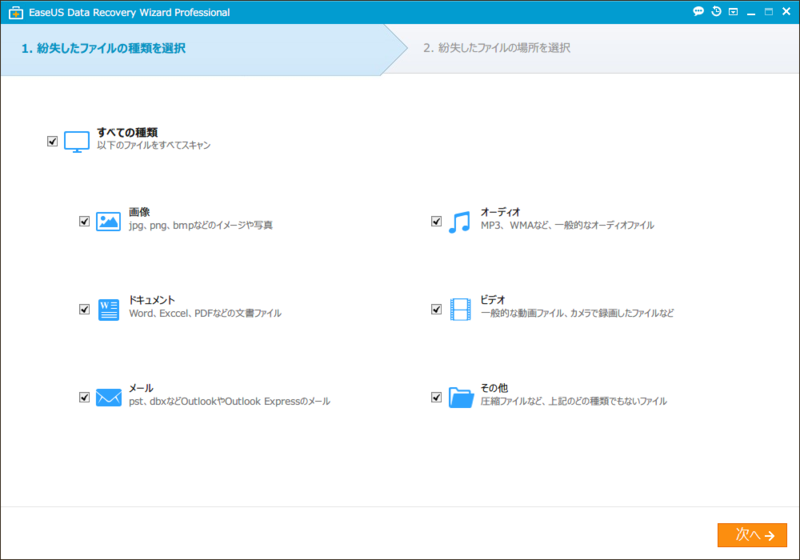
Task: Toggle the ビデオ checkbox
Action: [x=436, y=310]
